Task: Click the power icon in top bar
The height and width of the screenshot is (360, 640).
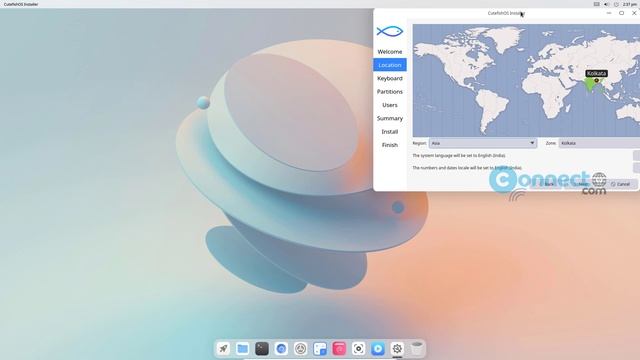Action: [616, 4]
